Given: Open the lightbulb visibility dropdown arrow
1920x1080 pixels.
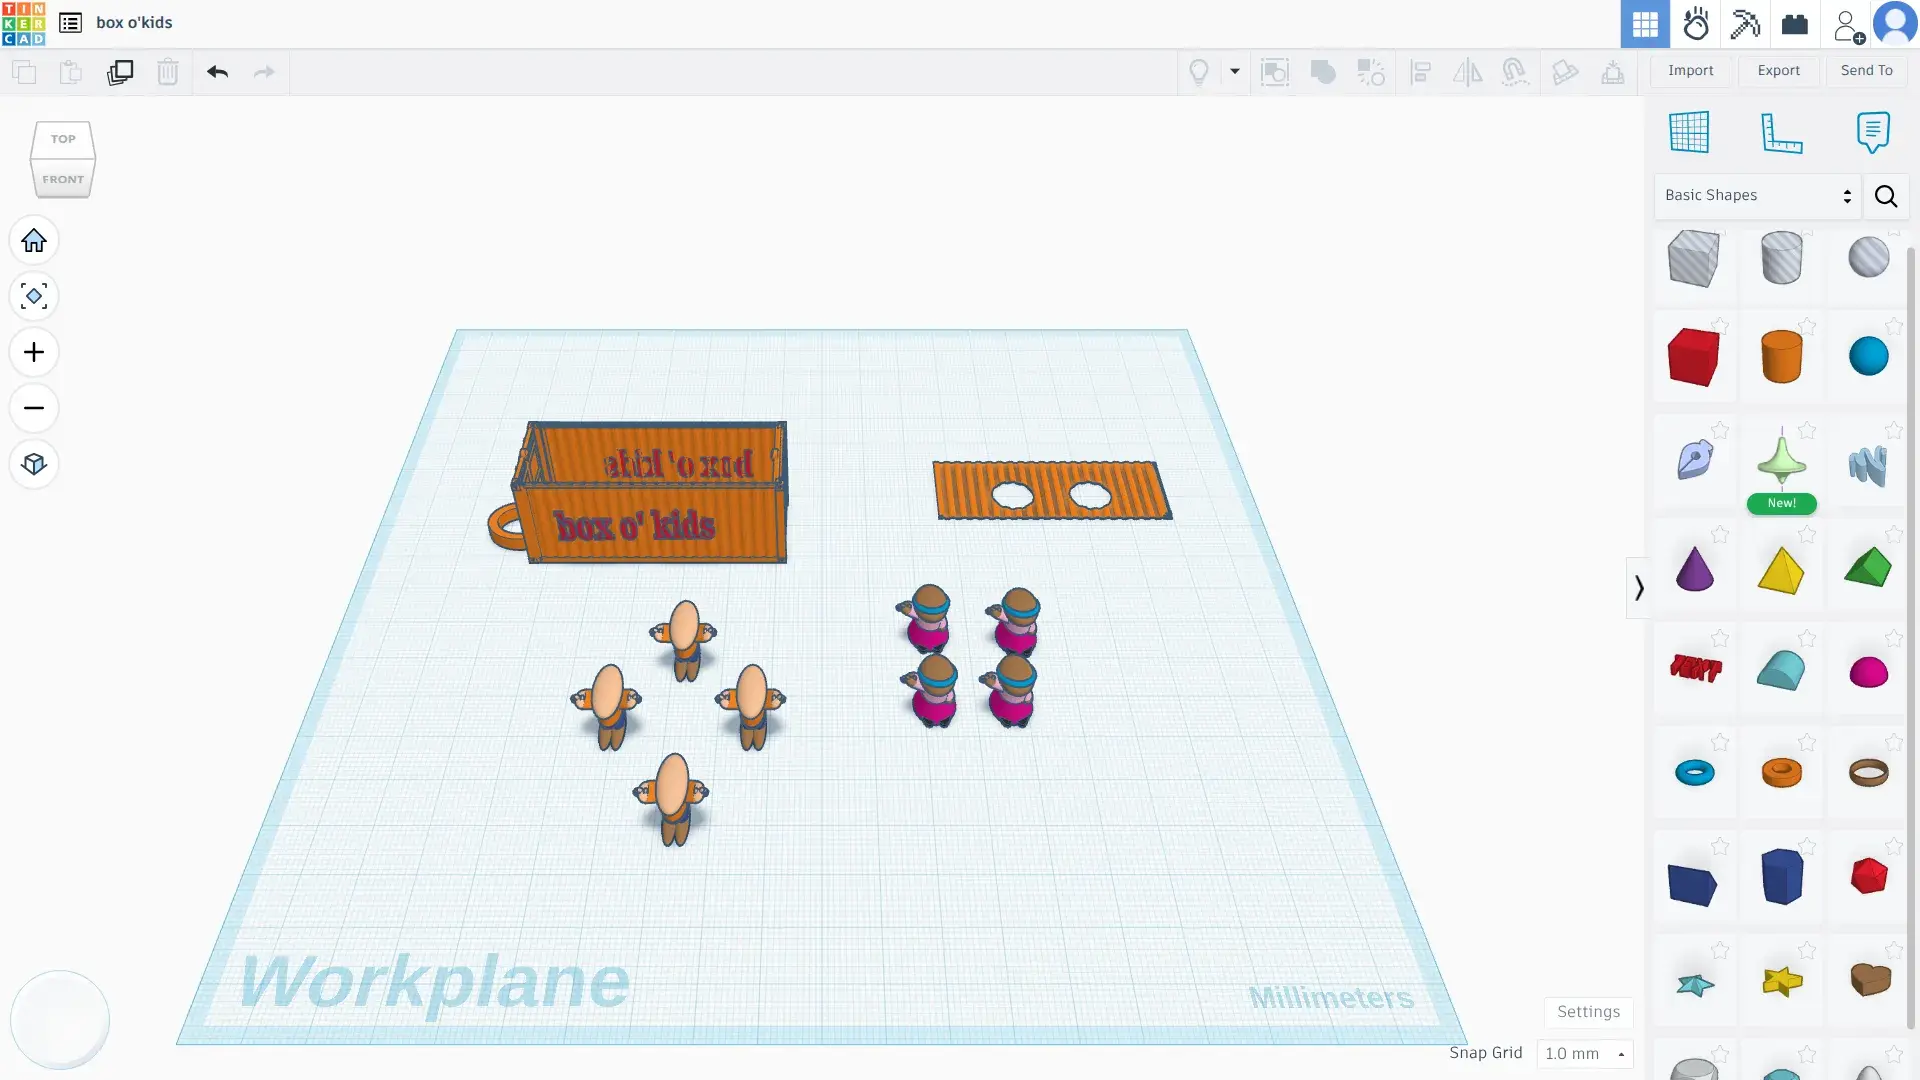Looking at the screenshot, I should pos(1235,72).
